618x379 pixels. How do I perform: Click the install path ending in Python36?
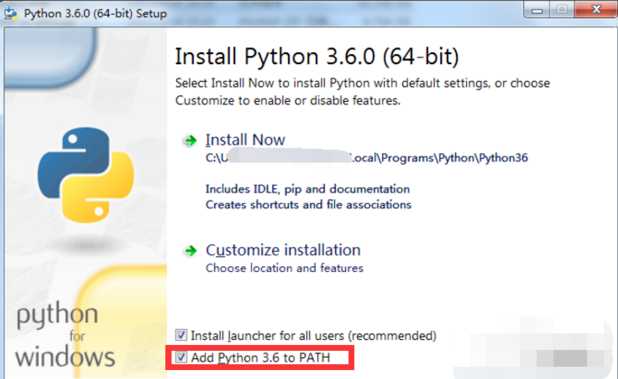367,158
